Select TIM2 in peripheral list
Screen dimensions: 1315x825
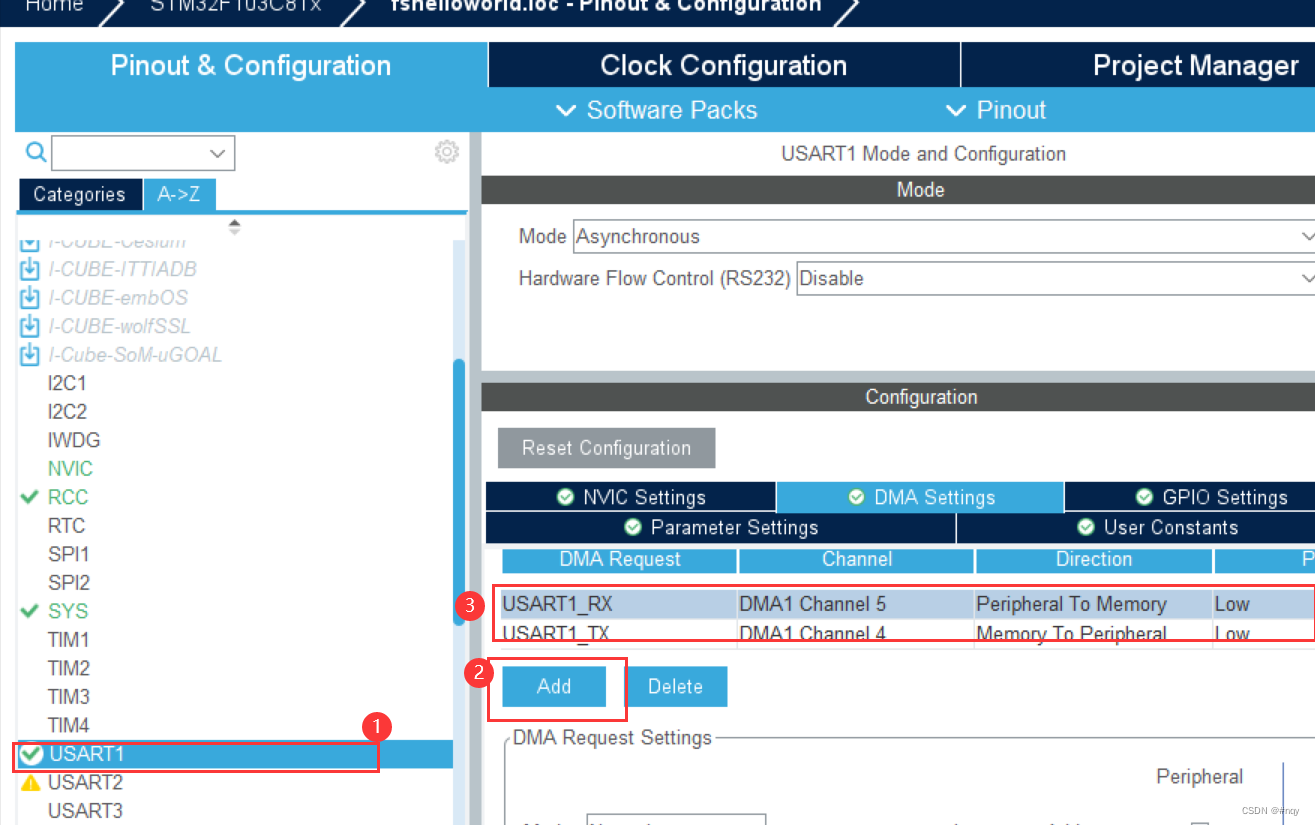(x=69, y=668)
